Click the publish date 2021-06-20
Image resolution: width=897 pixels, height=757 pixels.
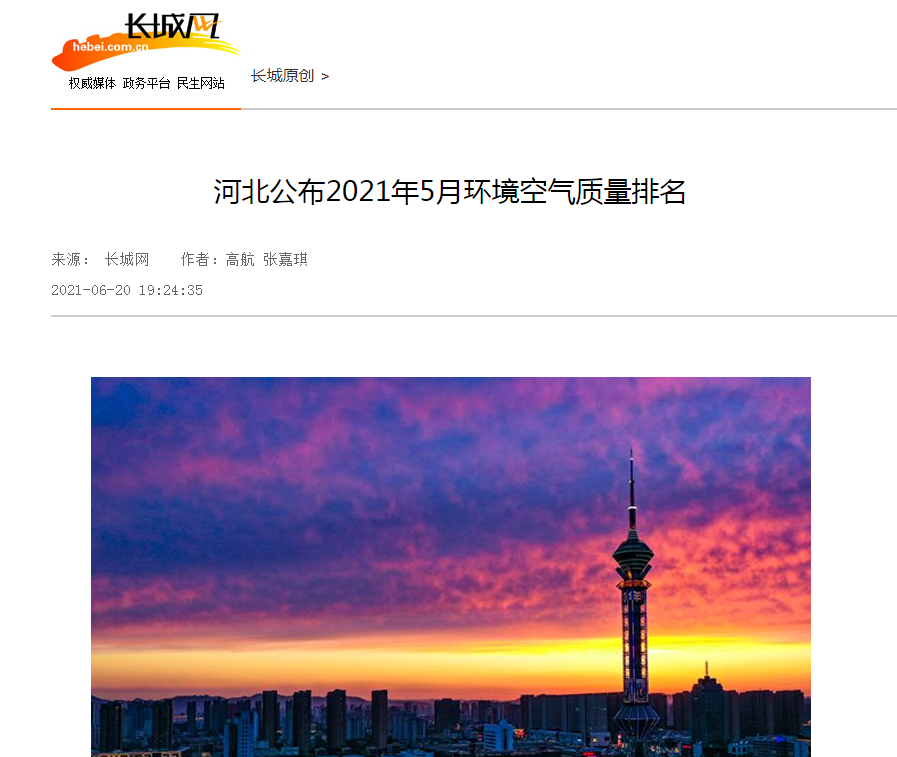91,290
